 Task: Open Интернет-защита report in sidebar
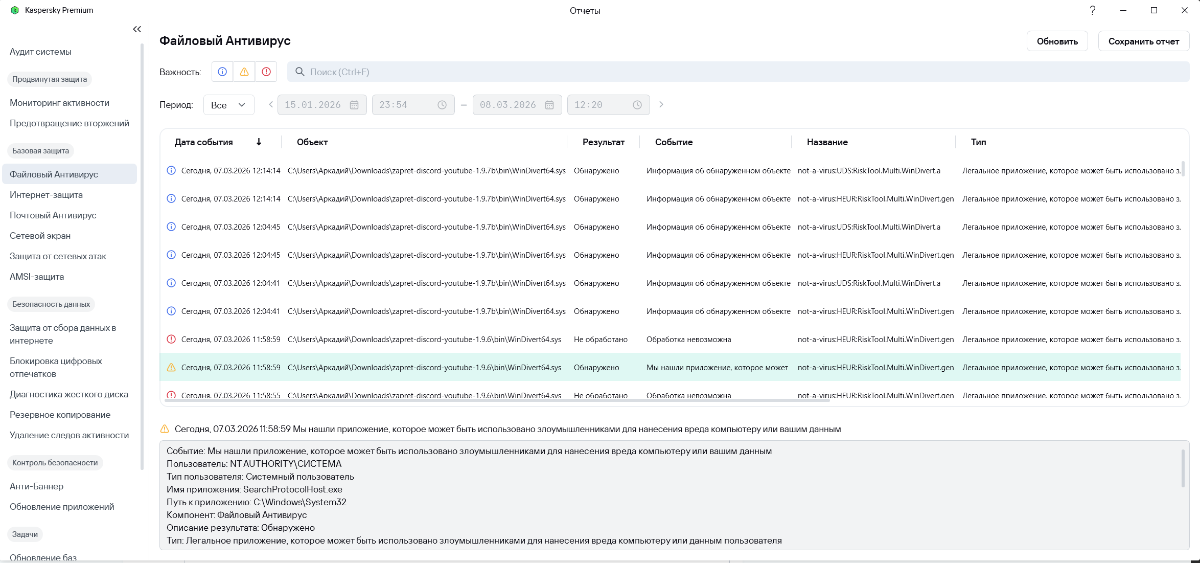(x=46, y=195)
